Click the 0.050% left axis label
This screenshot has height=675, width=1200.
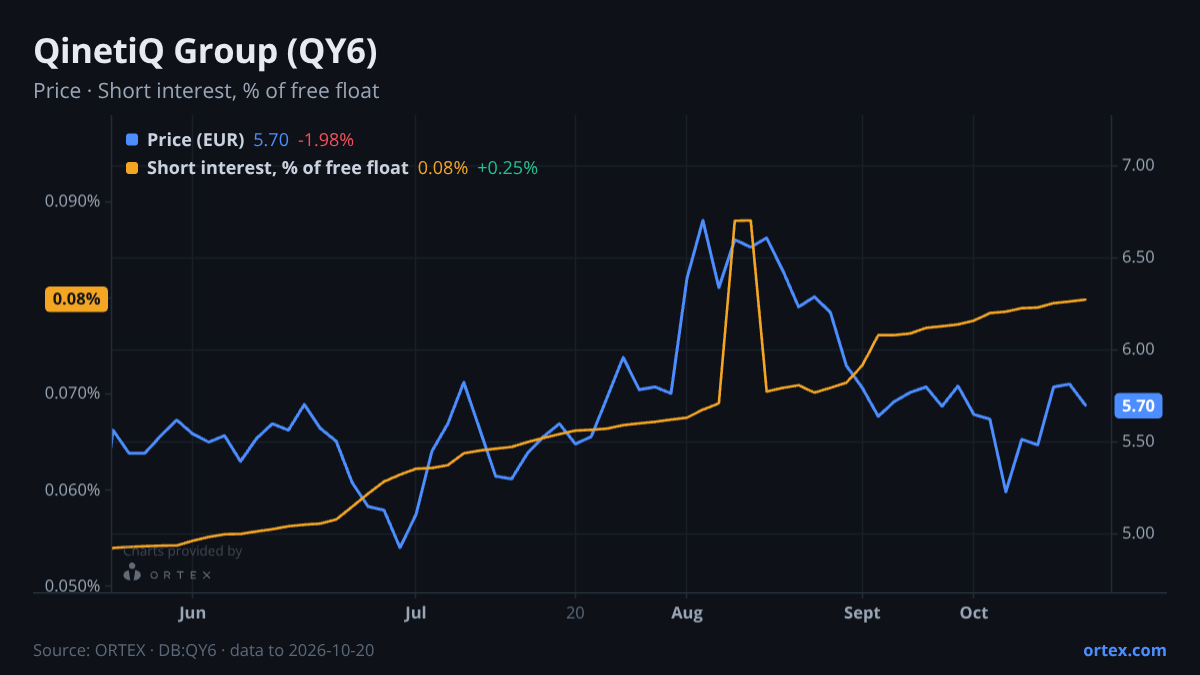73,586
